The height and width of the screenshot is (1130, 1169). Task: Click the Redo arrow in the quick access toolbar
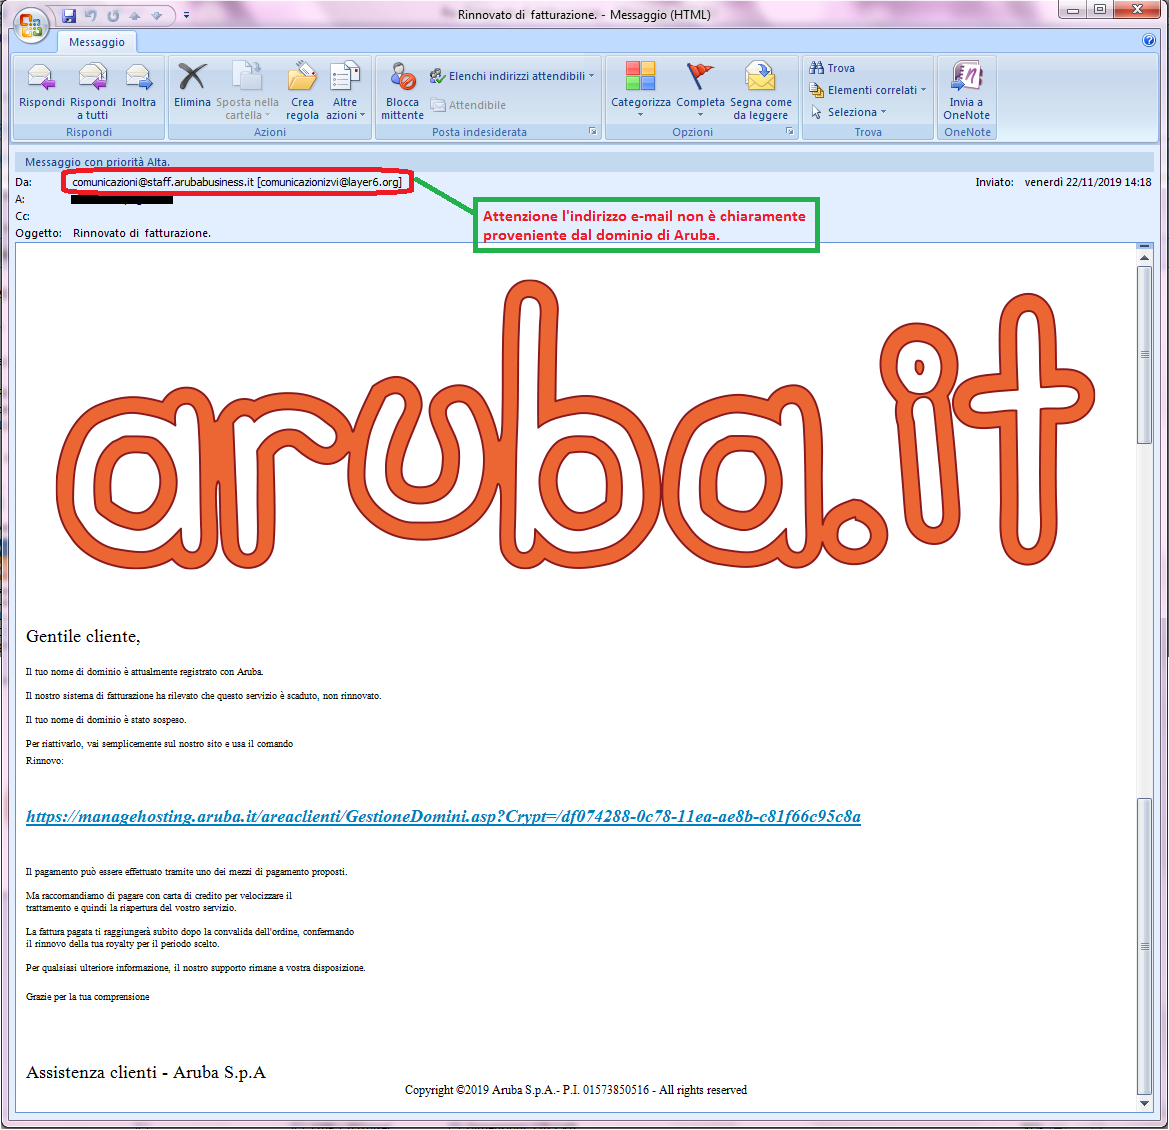113,15
